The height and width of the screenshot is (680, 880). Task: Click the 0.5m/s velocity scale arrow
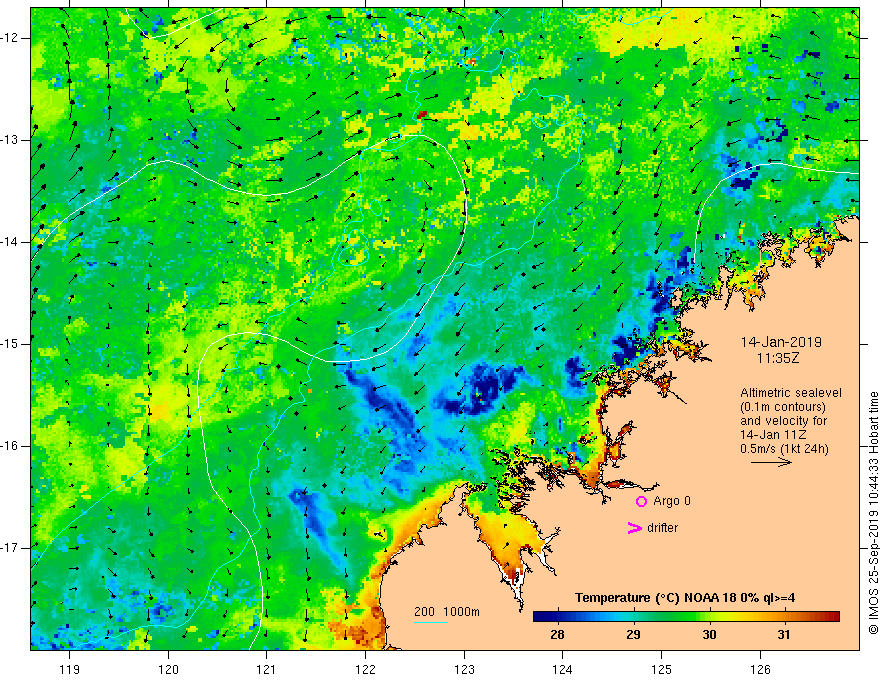[x=771, y=462]
